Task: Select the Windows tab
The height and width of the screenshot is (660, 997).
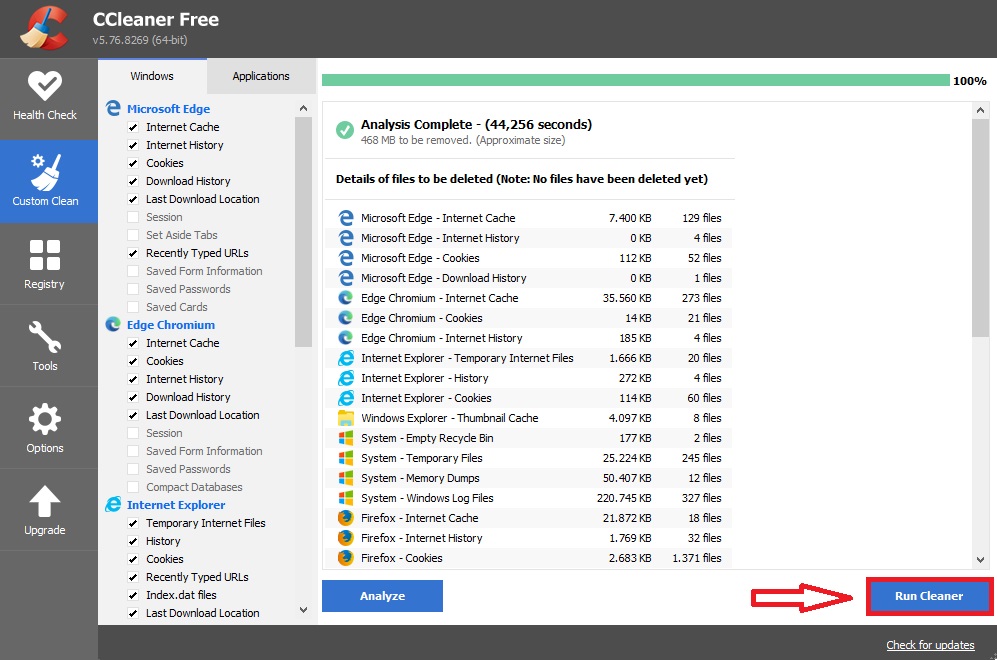Action: click(151, 75)
